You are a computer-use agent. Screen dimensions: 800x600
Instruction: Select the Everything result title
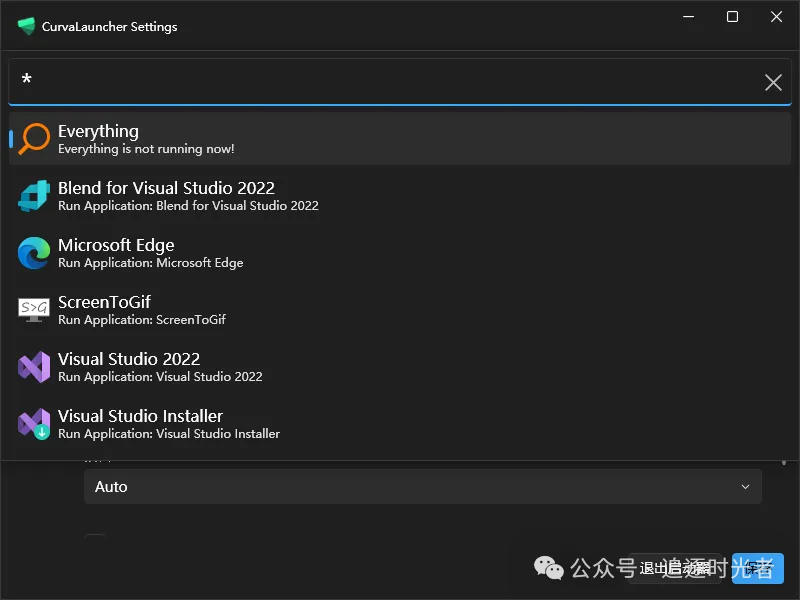point(98,131)
